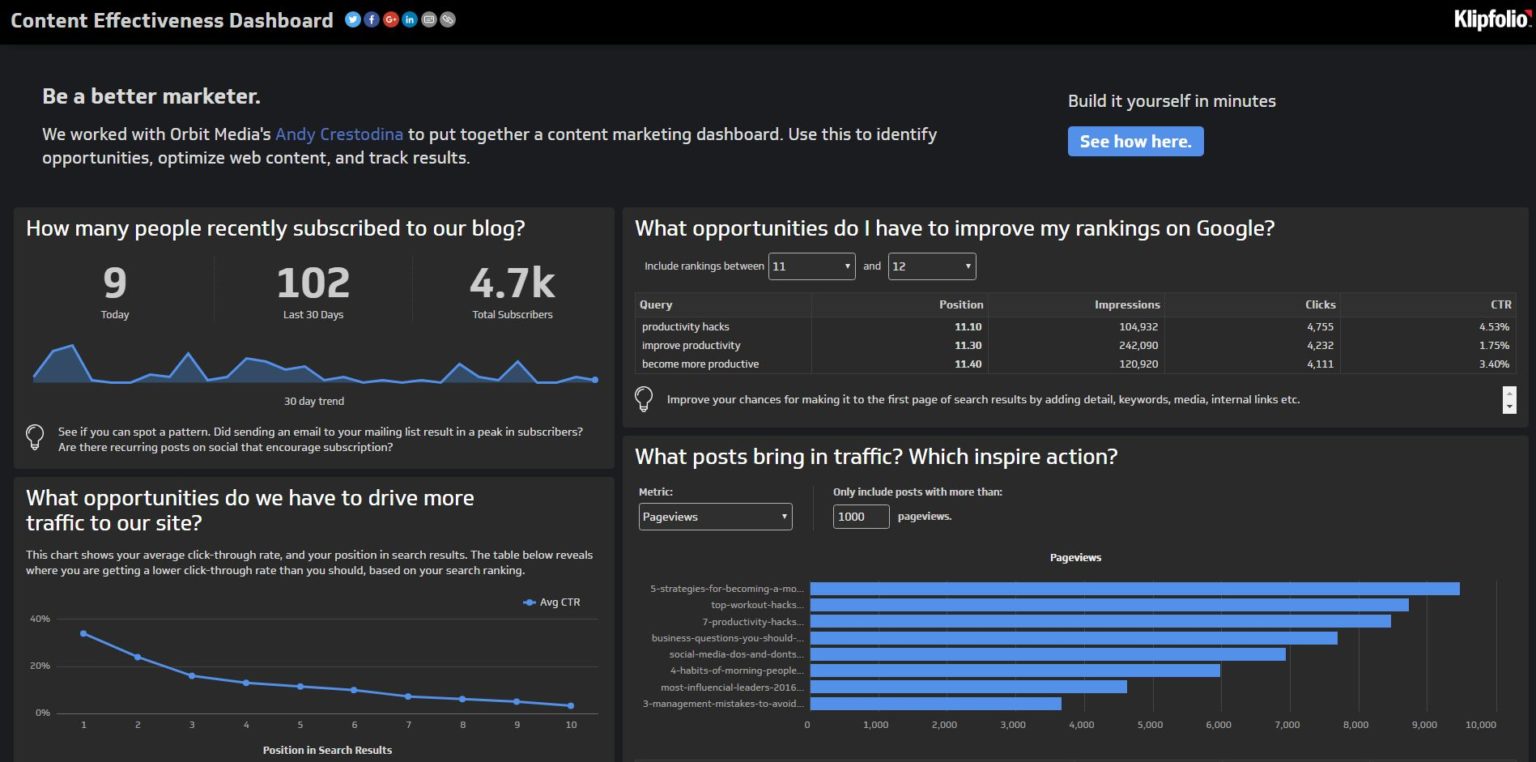Click the Google+ share icon
Viewport: 1536px width, 762px height.
pyautogui.click(x=390, y=19)
